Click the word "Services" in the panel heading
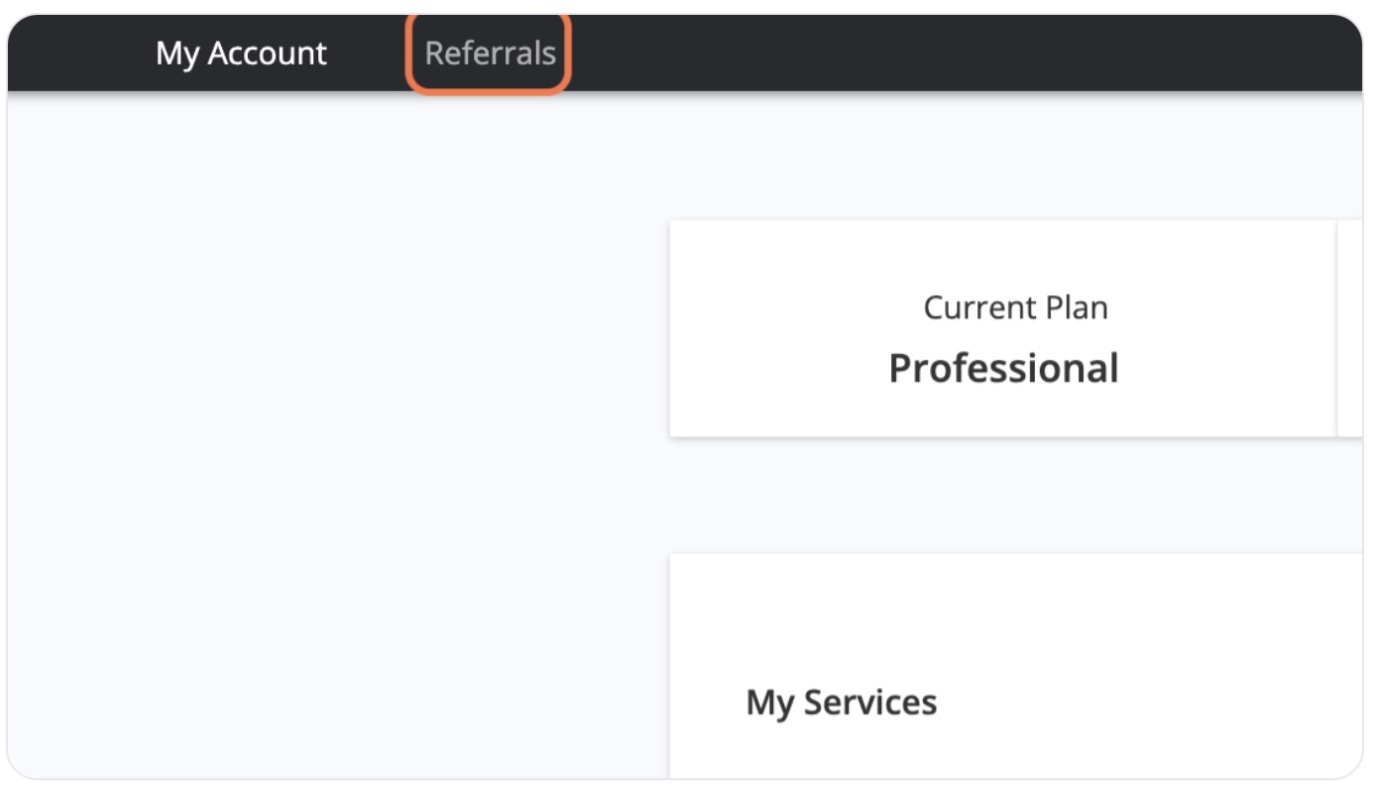 pos(870,702)
